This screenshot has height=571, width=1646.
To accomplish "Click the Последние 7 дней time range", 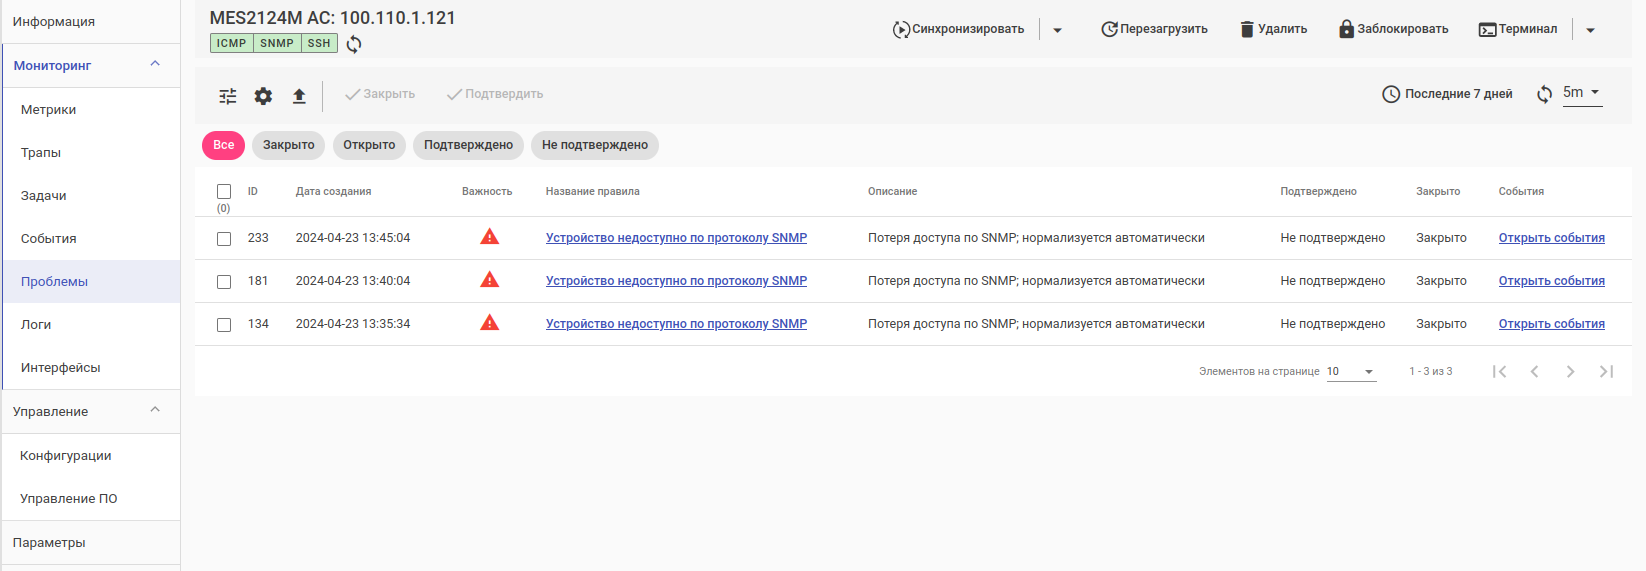I will point(1447,94).
